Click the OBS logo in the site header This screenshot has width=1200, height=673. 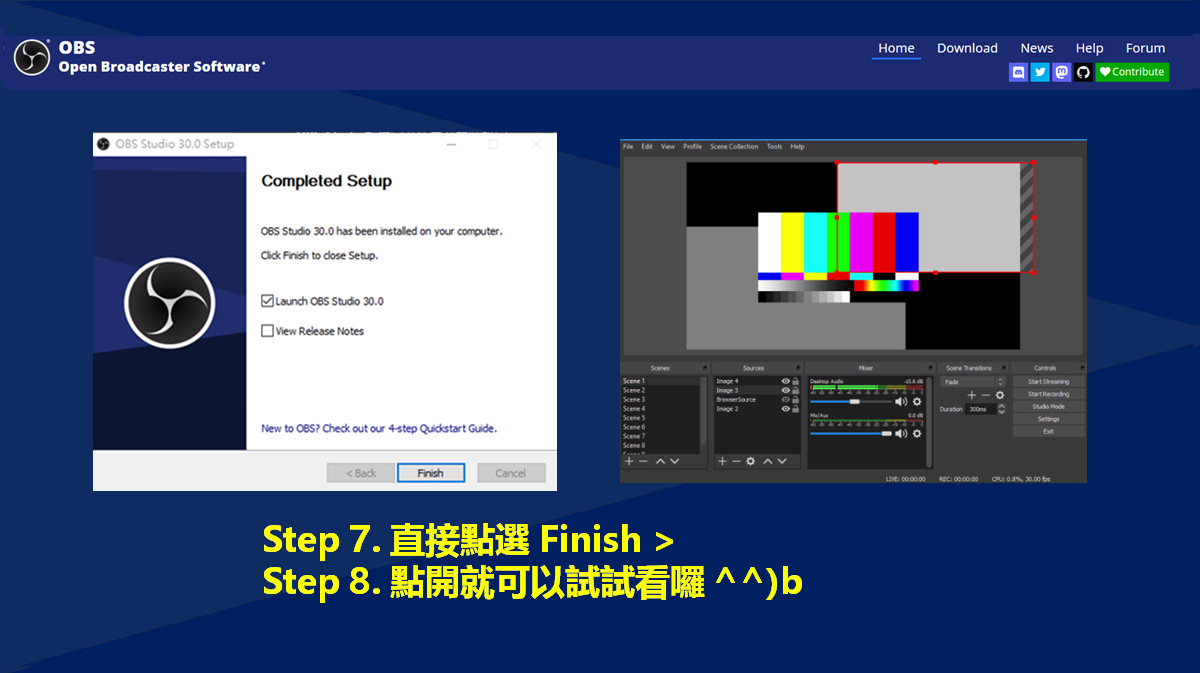click(32, 57)
